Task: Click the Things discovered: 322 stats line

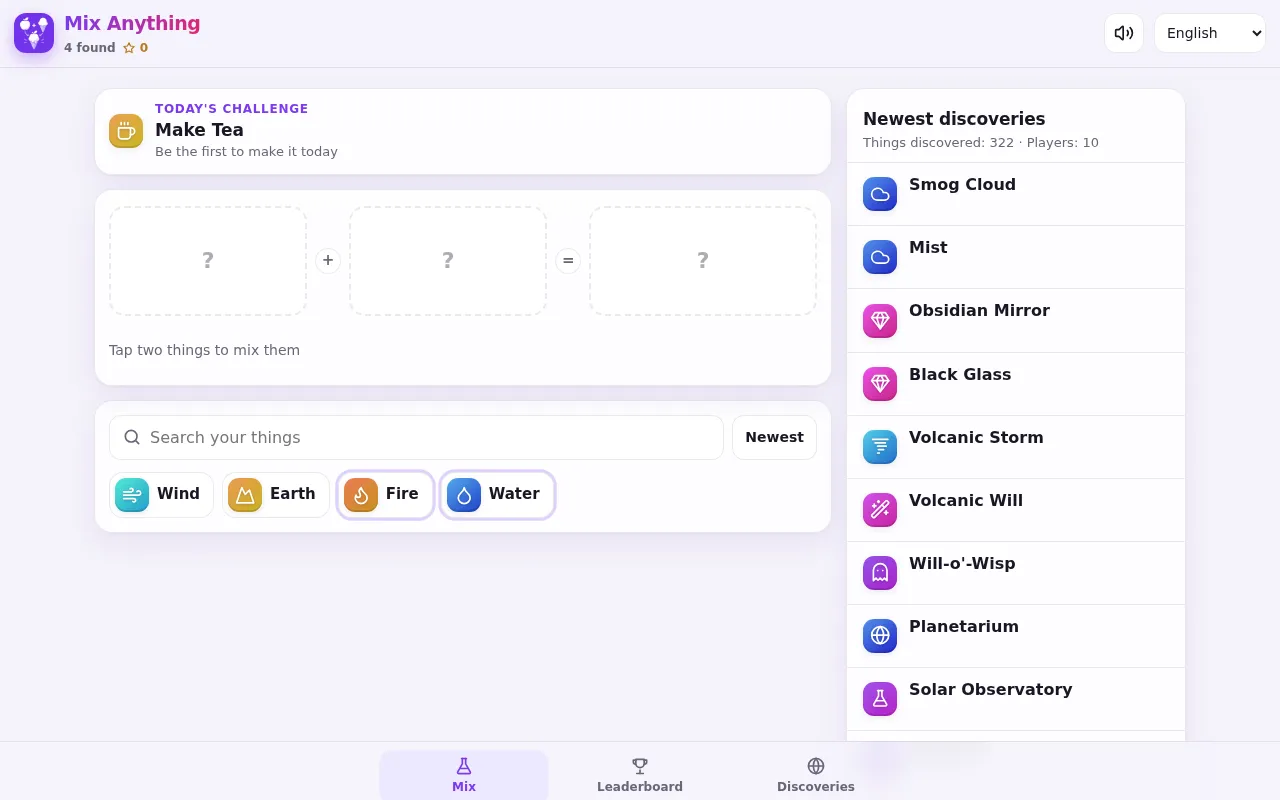Action: coord(981,143)
